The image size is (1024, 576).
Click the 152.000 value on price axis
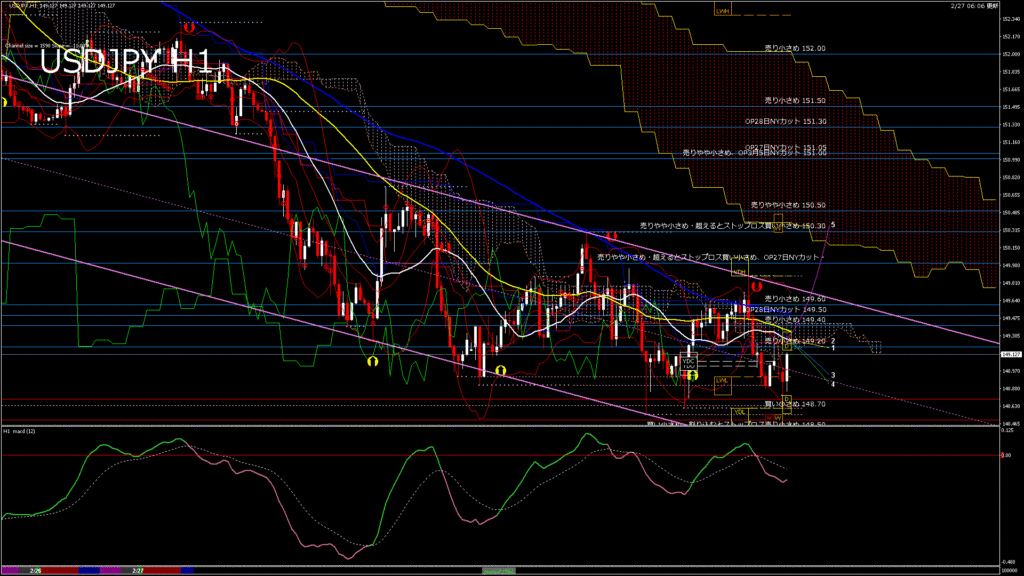pyautogui.click(x=1012, y=54)
